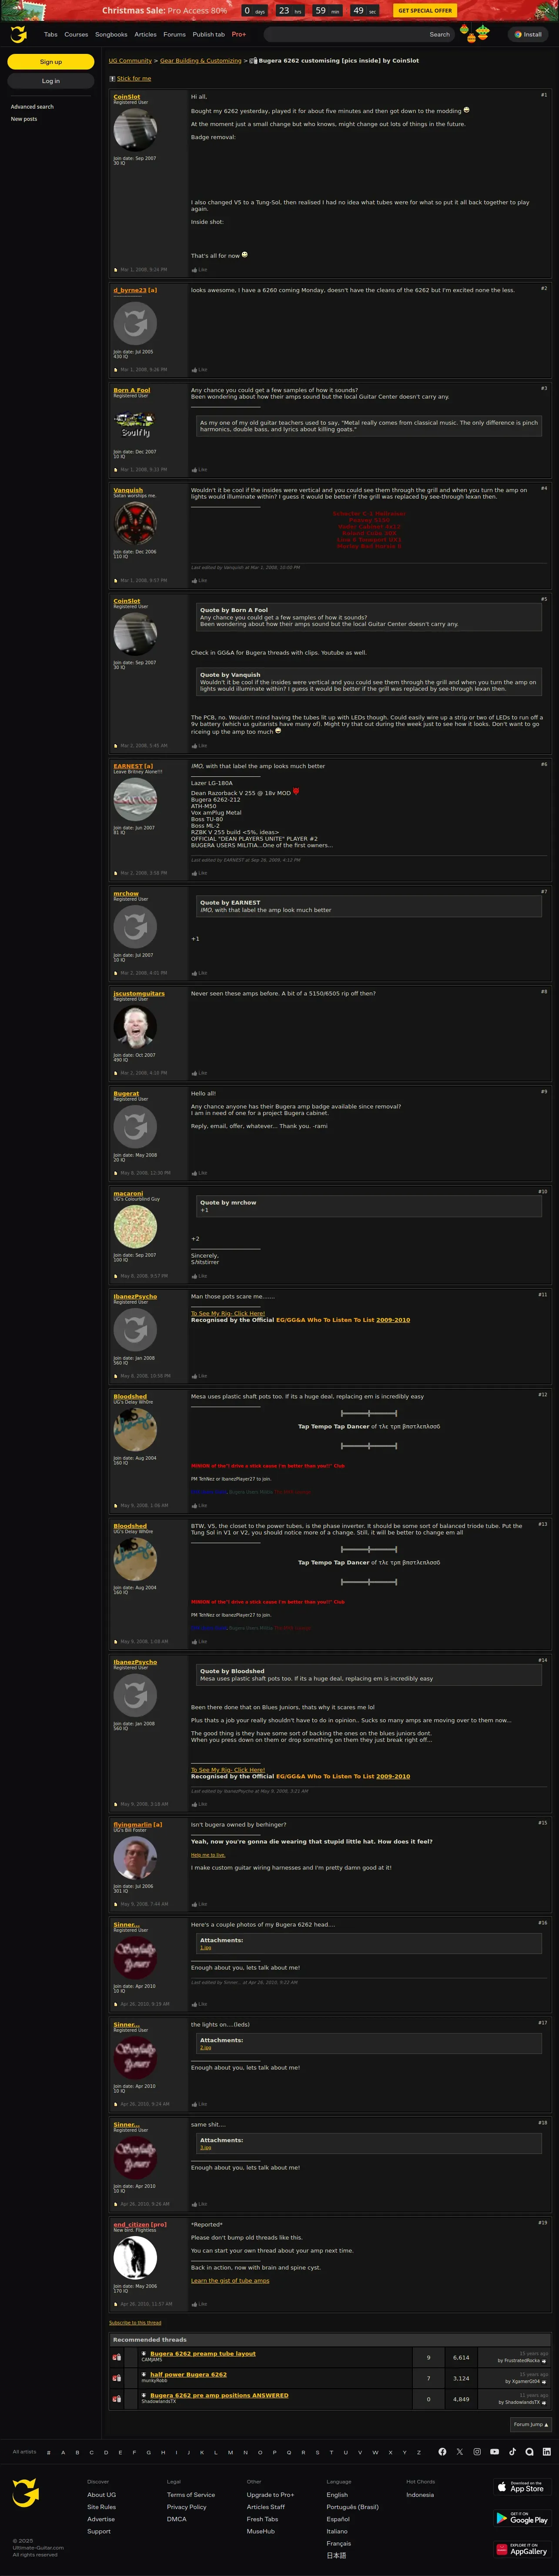The height and width of the screenshot is (2576, 559).
Task: Open the Tabs menu in top navigation
Action: tap(51, 34)
